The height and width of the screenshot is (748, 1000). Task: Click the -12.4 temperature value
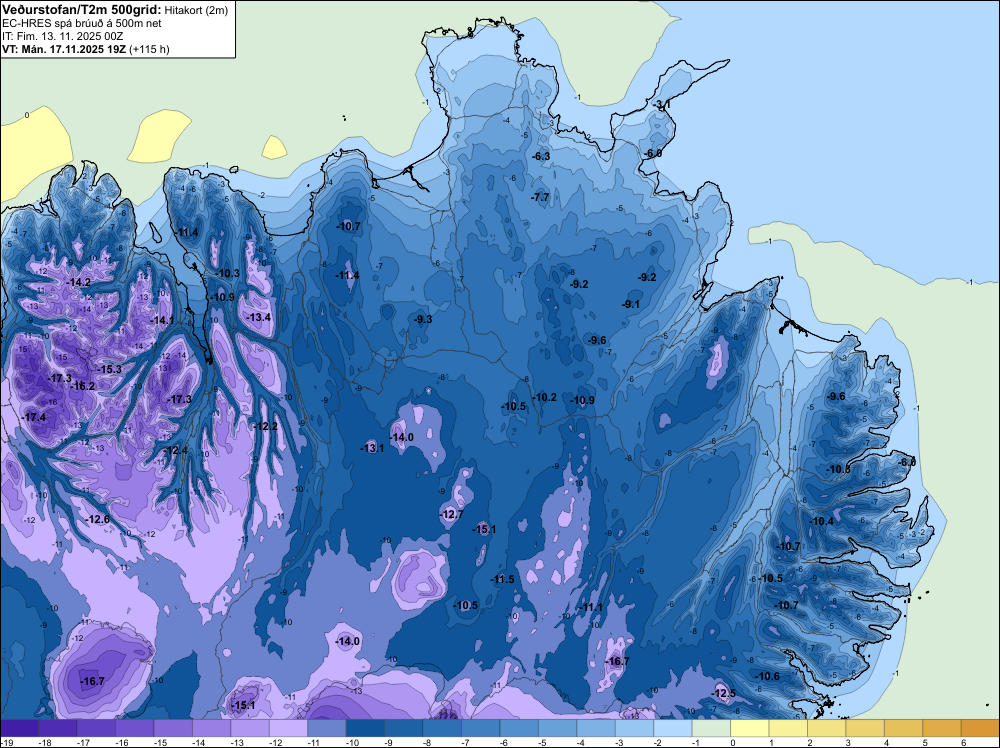[x=177, y=450]
